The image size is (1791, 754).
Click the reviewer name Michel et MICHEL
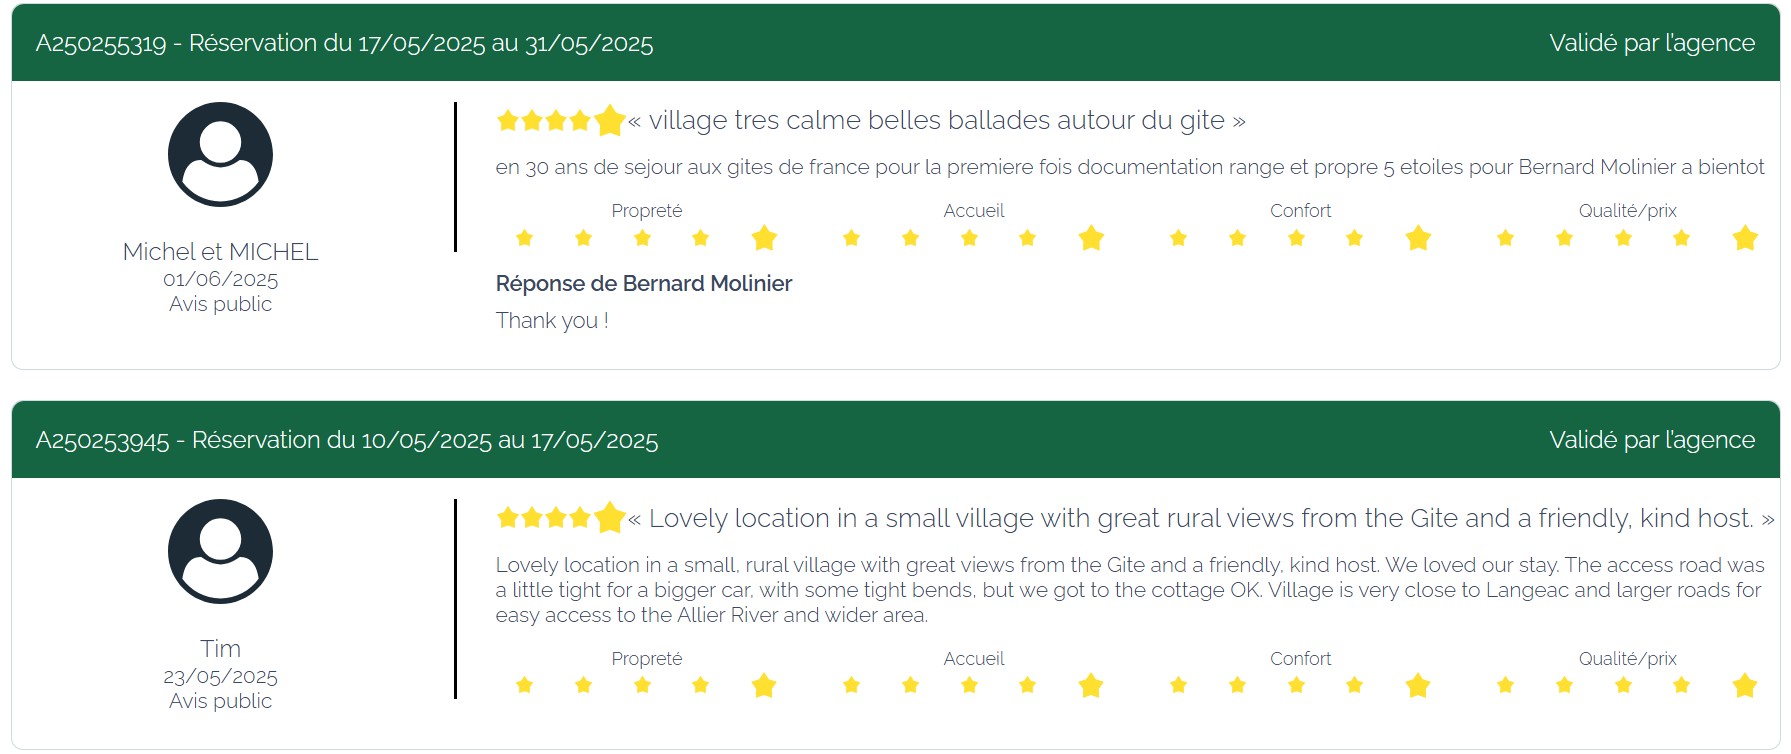coord(220,252)
